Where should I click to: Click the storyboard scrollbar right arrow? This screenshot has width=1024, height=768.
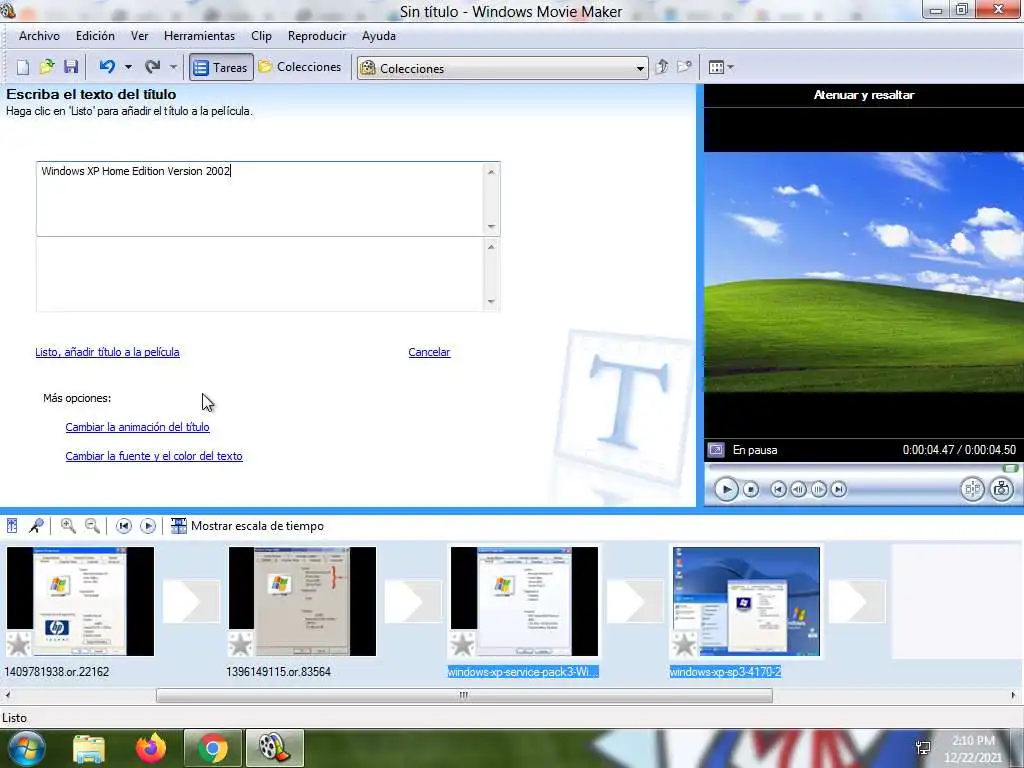click(x=1014, y=696)
